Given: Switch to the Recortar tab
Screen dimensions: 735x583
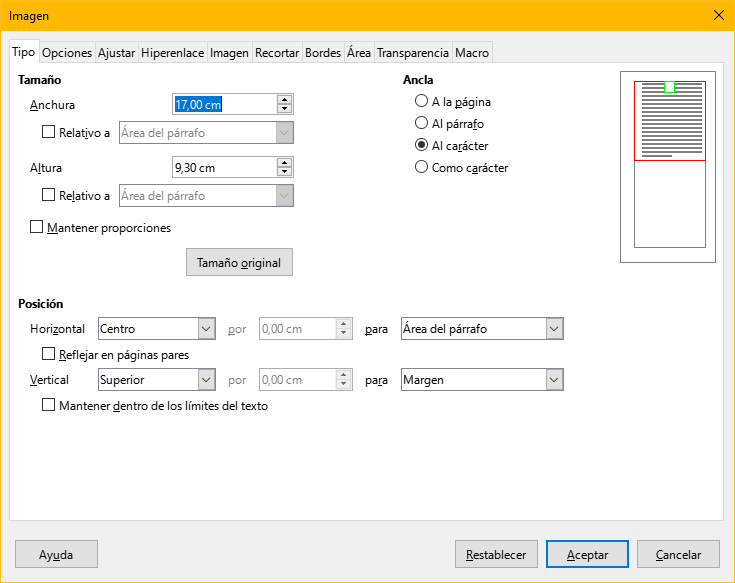Looking at the screenshot, I should pos(277,53).
